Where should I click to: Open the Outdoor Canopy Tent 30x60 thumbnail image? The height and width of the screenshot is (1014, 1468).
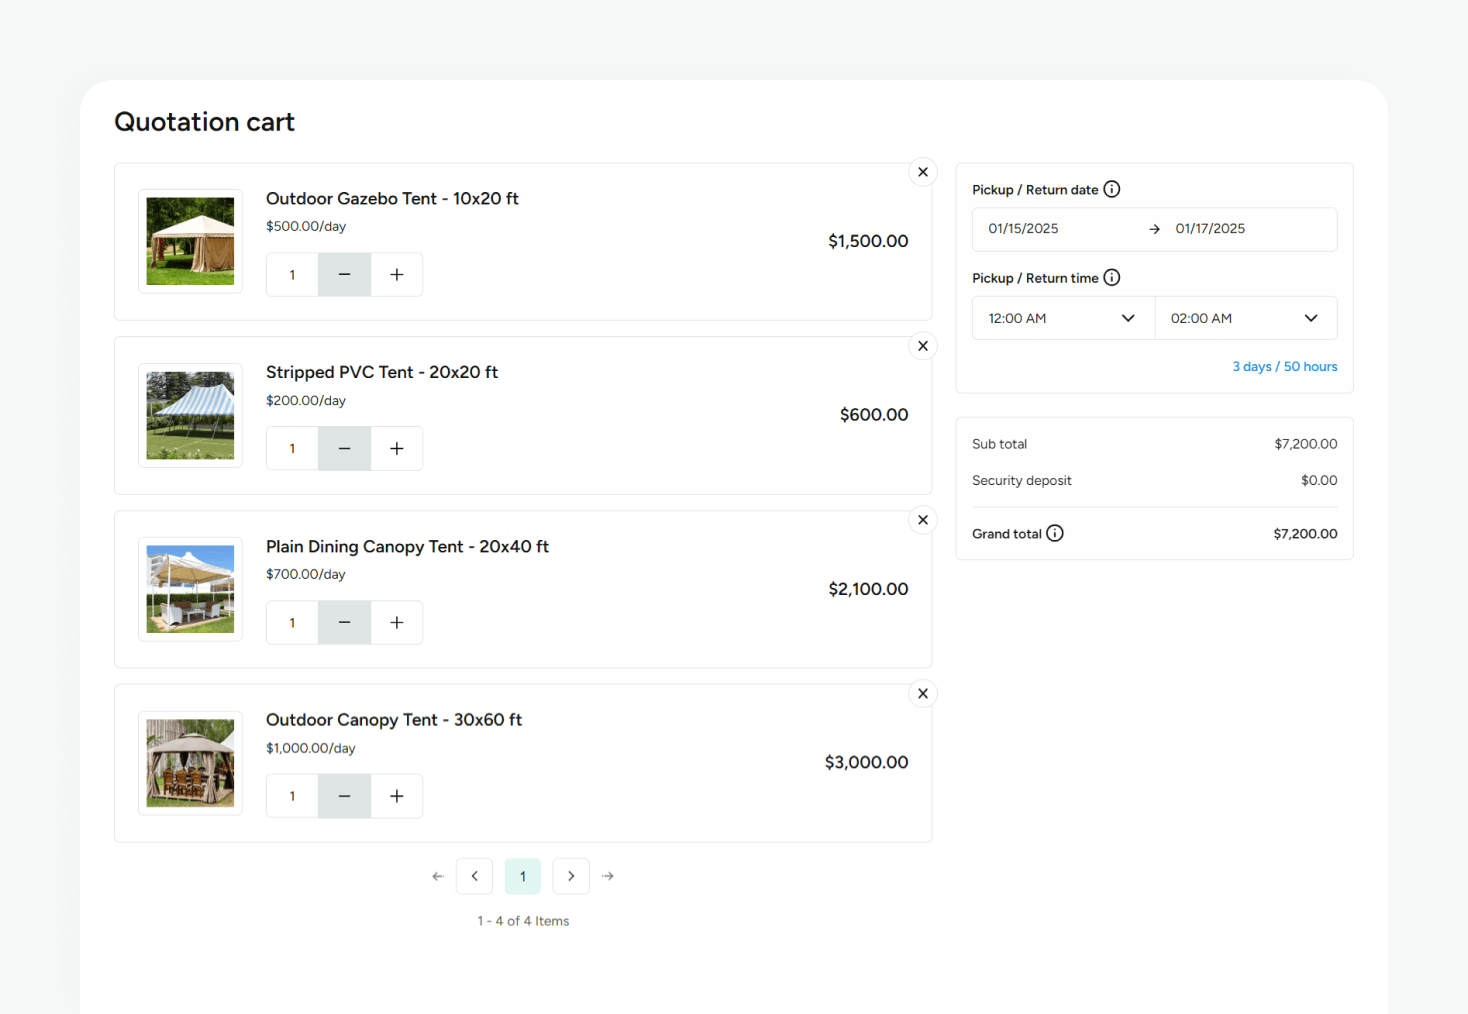point(190,763)
